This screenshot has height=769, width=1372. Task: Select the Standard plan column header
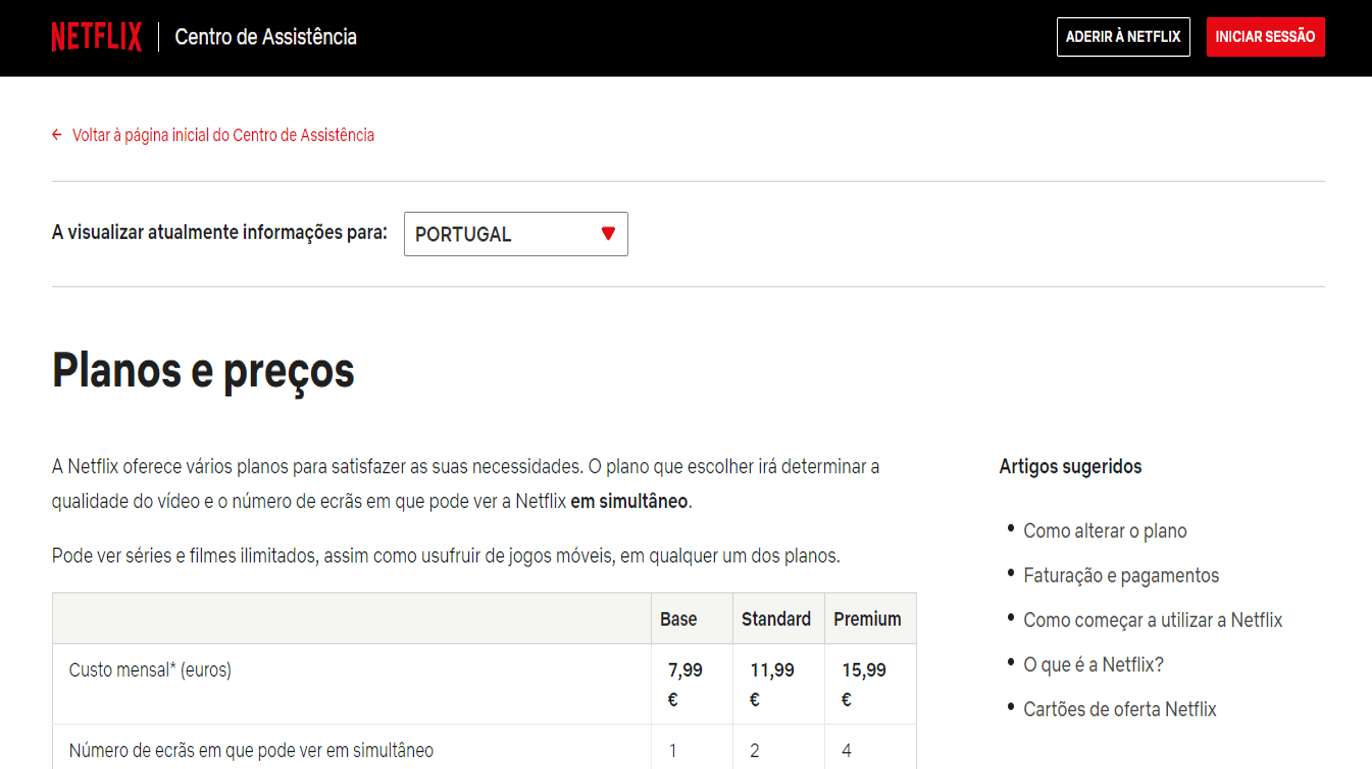tap(775, 619)
